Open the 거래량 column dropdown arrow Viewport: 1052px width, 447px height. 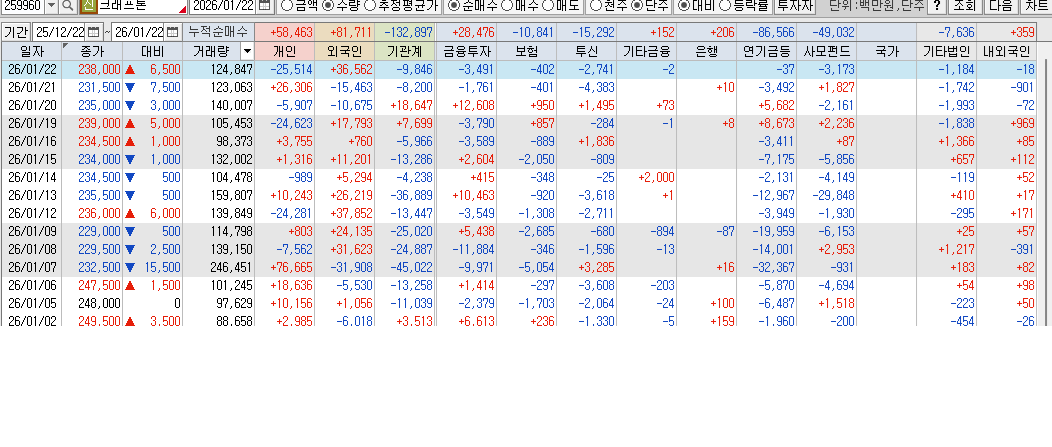247,50
